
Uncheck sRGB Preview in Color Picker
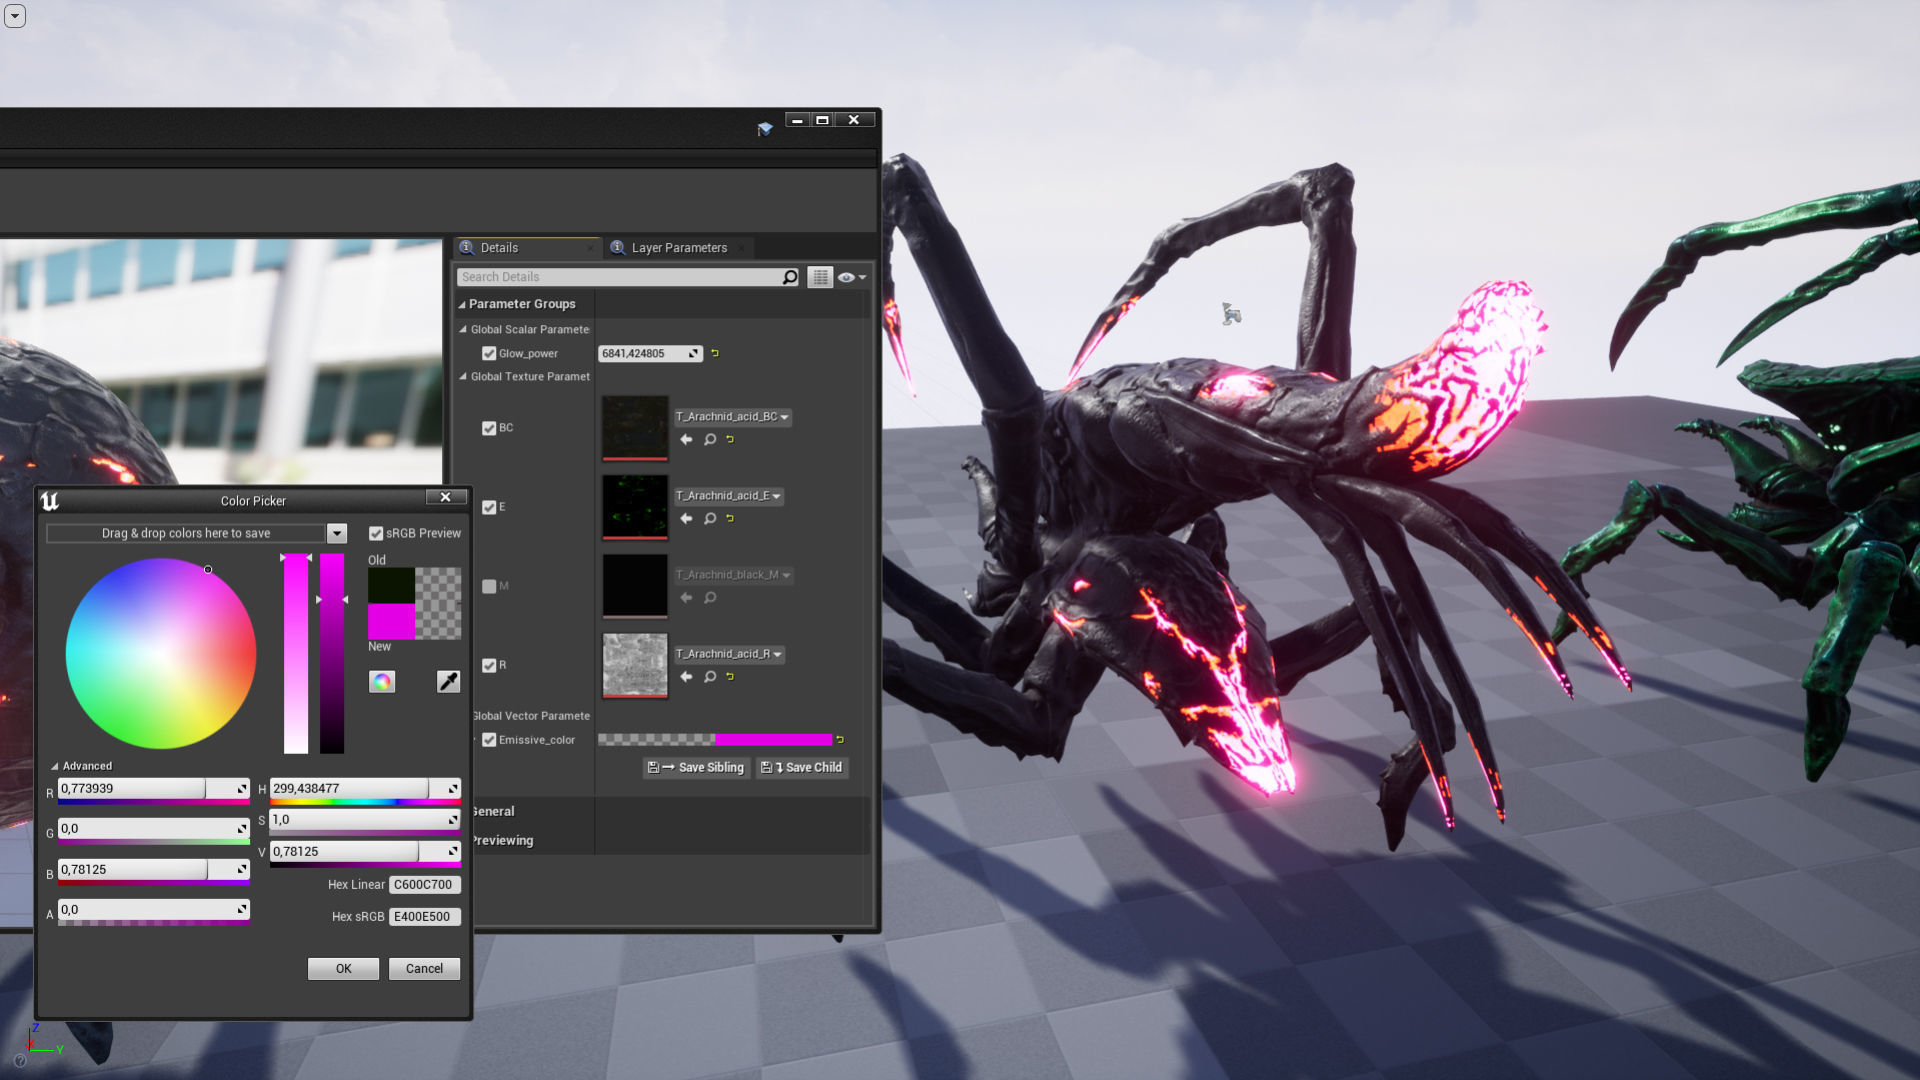(376, 534)
